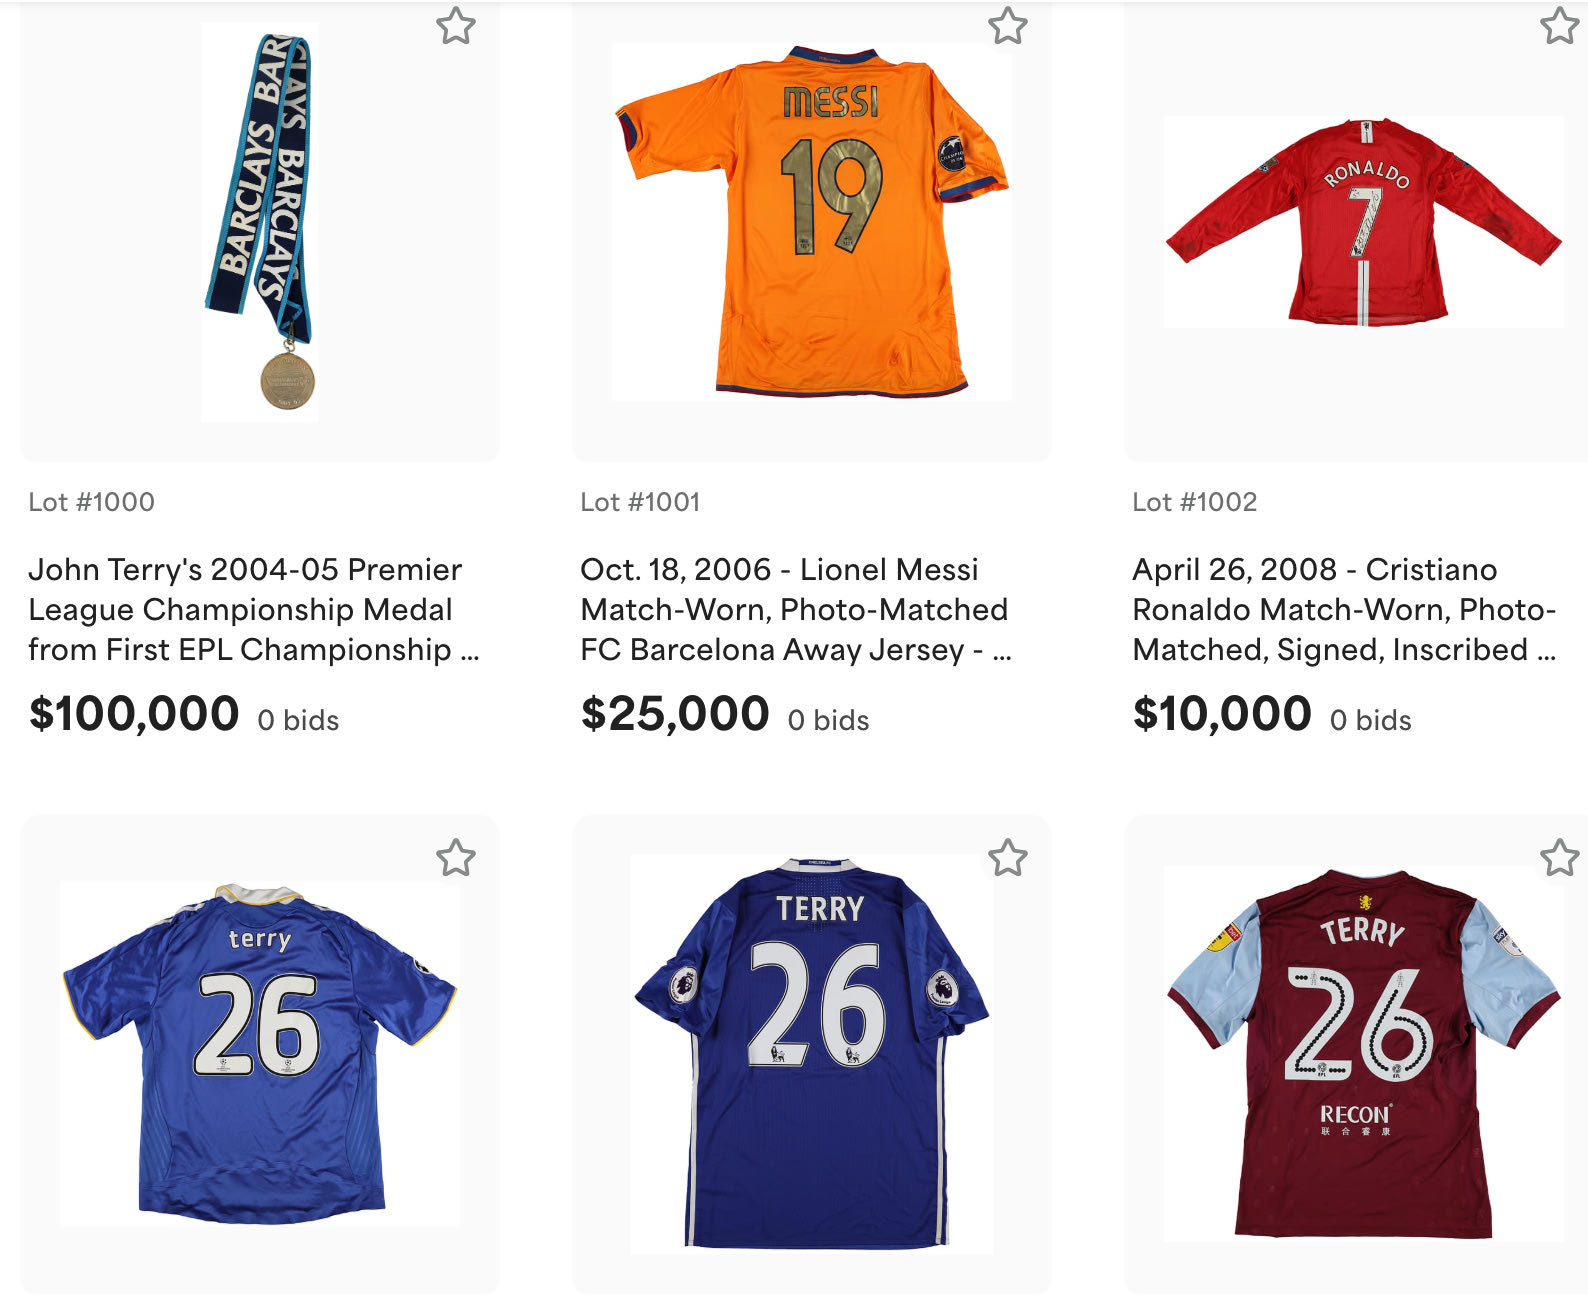Click the Lot #1000 label
Image resolution: width=1588 pixels, height=1300 pixels.
92,502
